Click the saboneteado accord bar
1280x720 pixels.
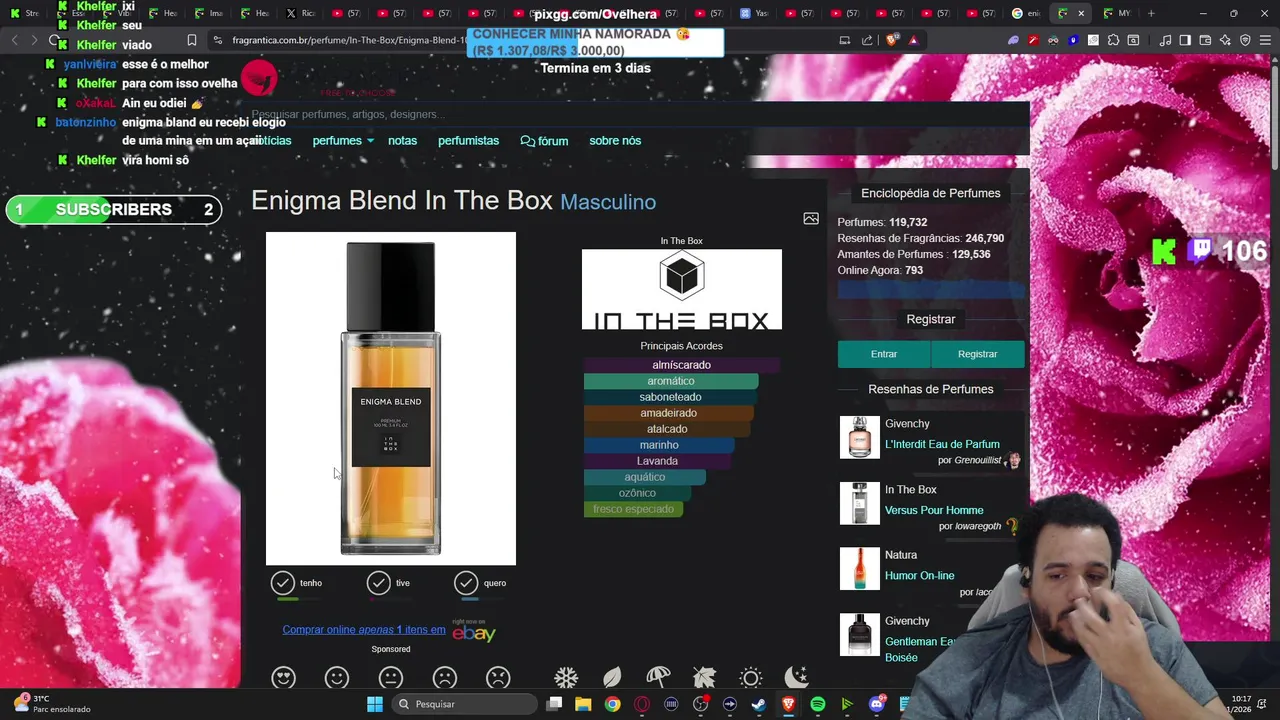point(670,397)
